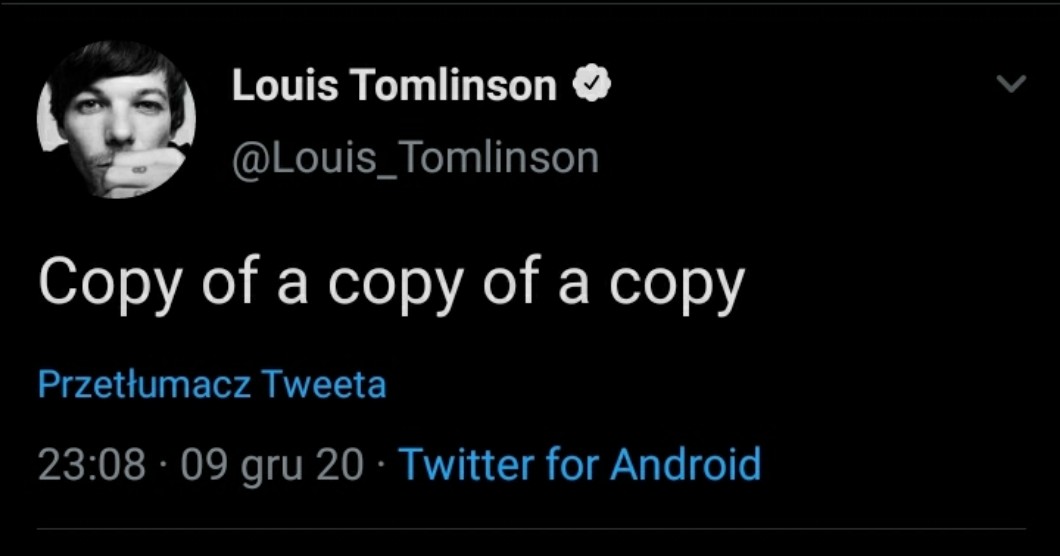Click the word Przetłumacz in the translate link
Image resolution: width=1060 pixels, height=556 pixels.
[144, 384]
